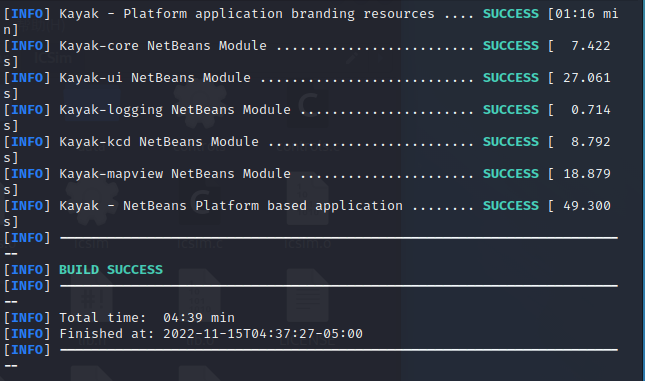Select the "Kayak-kcd NetBeans Module" text
The width and height of the screenshot is (645, 381).
click(159, 142)
